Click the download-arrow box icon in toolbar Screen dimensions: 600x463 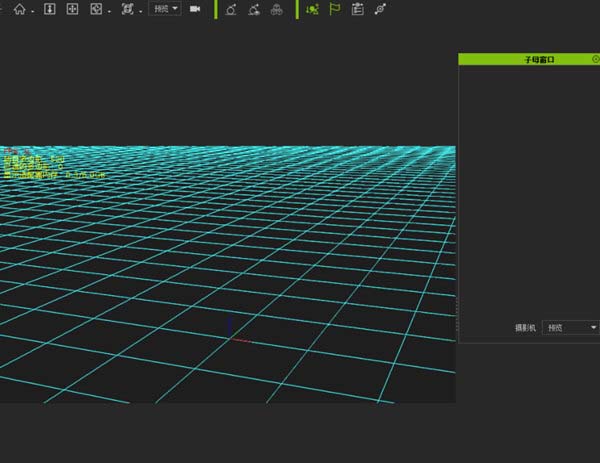pos(49,9)
